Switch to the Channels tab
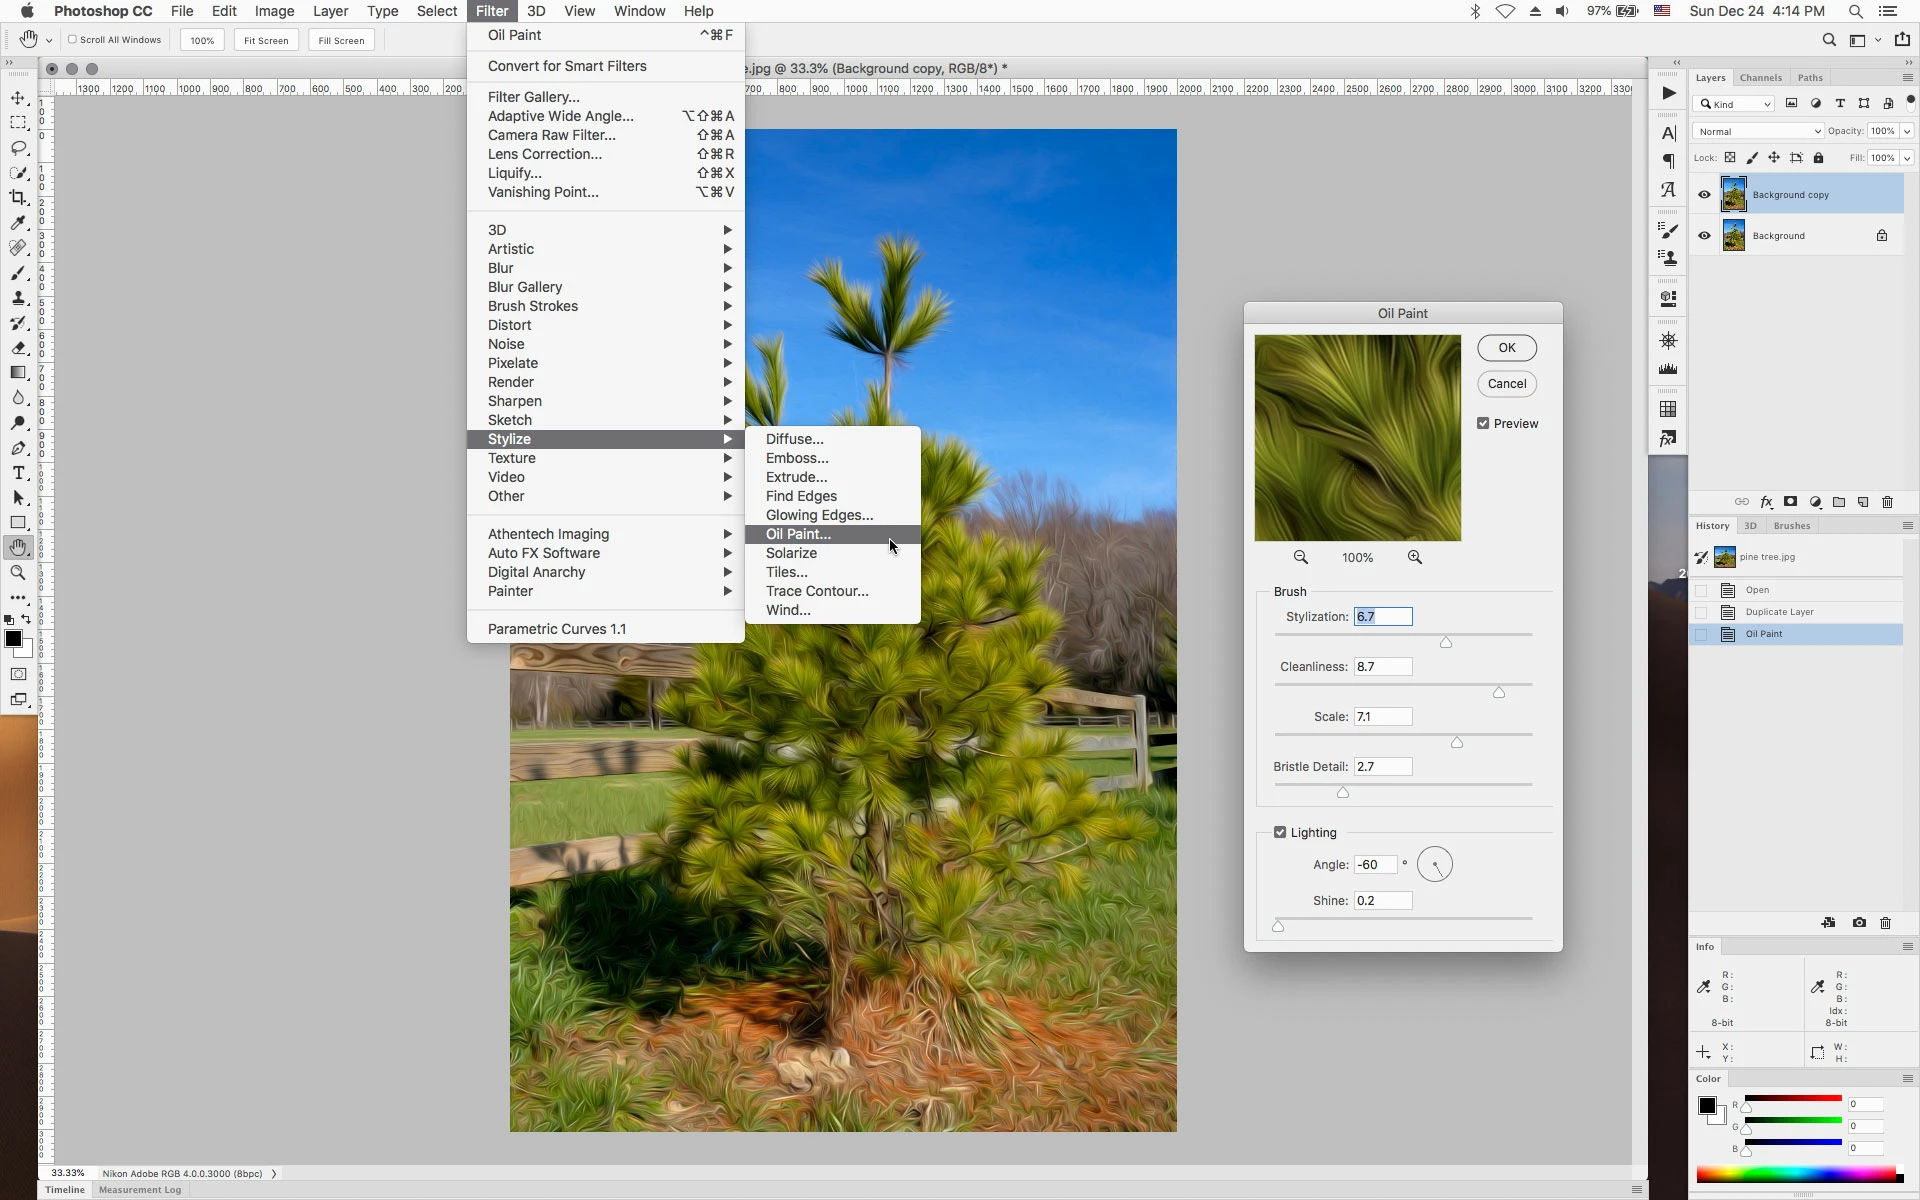This screenshot has height=1200, width=1920. pos(1760,78)
